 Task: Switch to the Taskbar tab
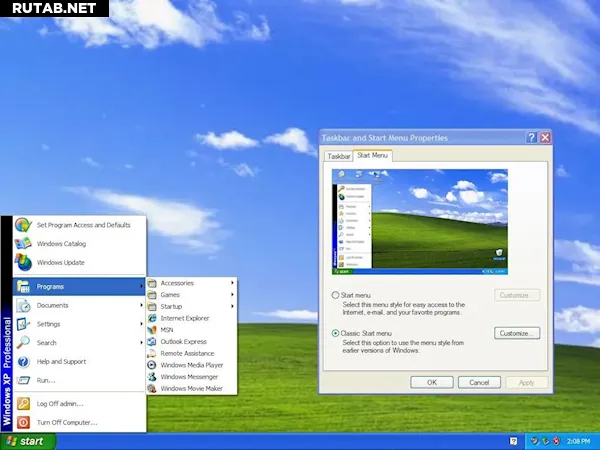[x=339, y=157]
